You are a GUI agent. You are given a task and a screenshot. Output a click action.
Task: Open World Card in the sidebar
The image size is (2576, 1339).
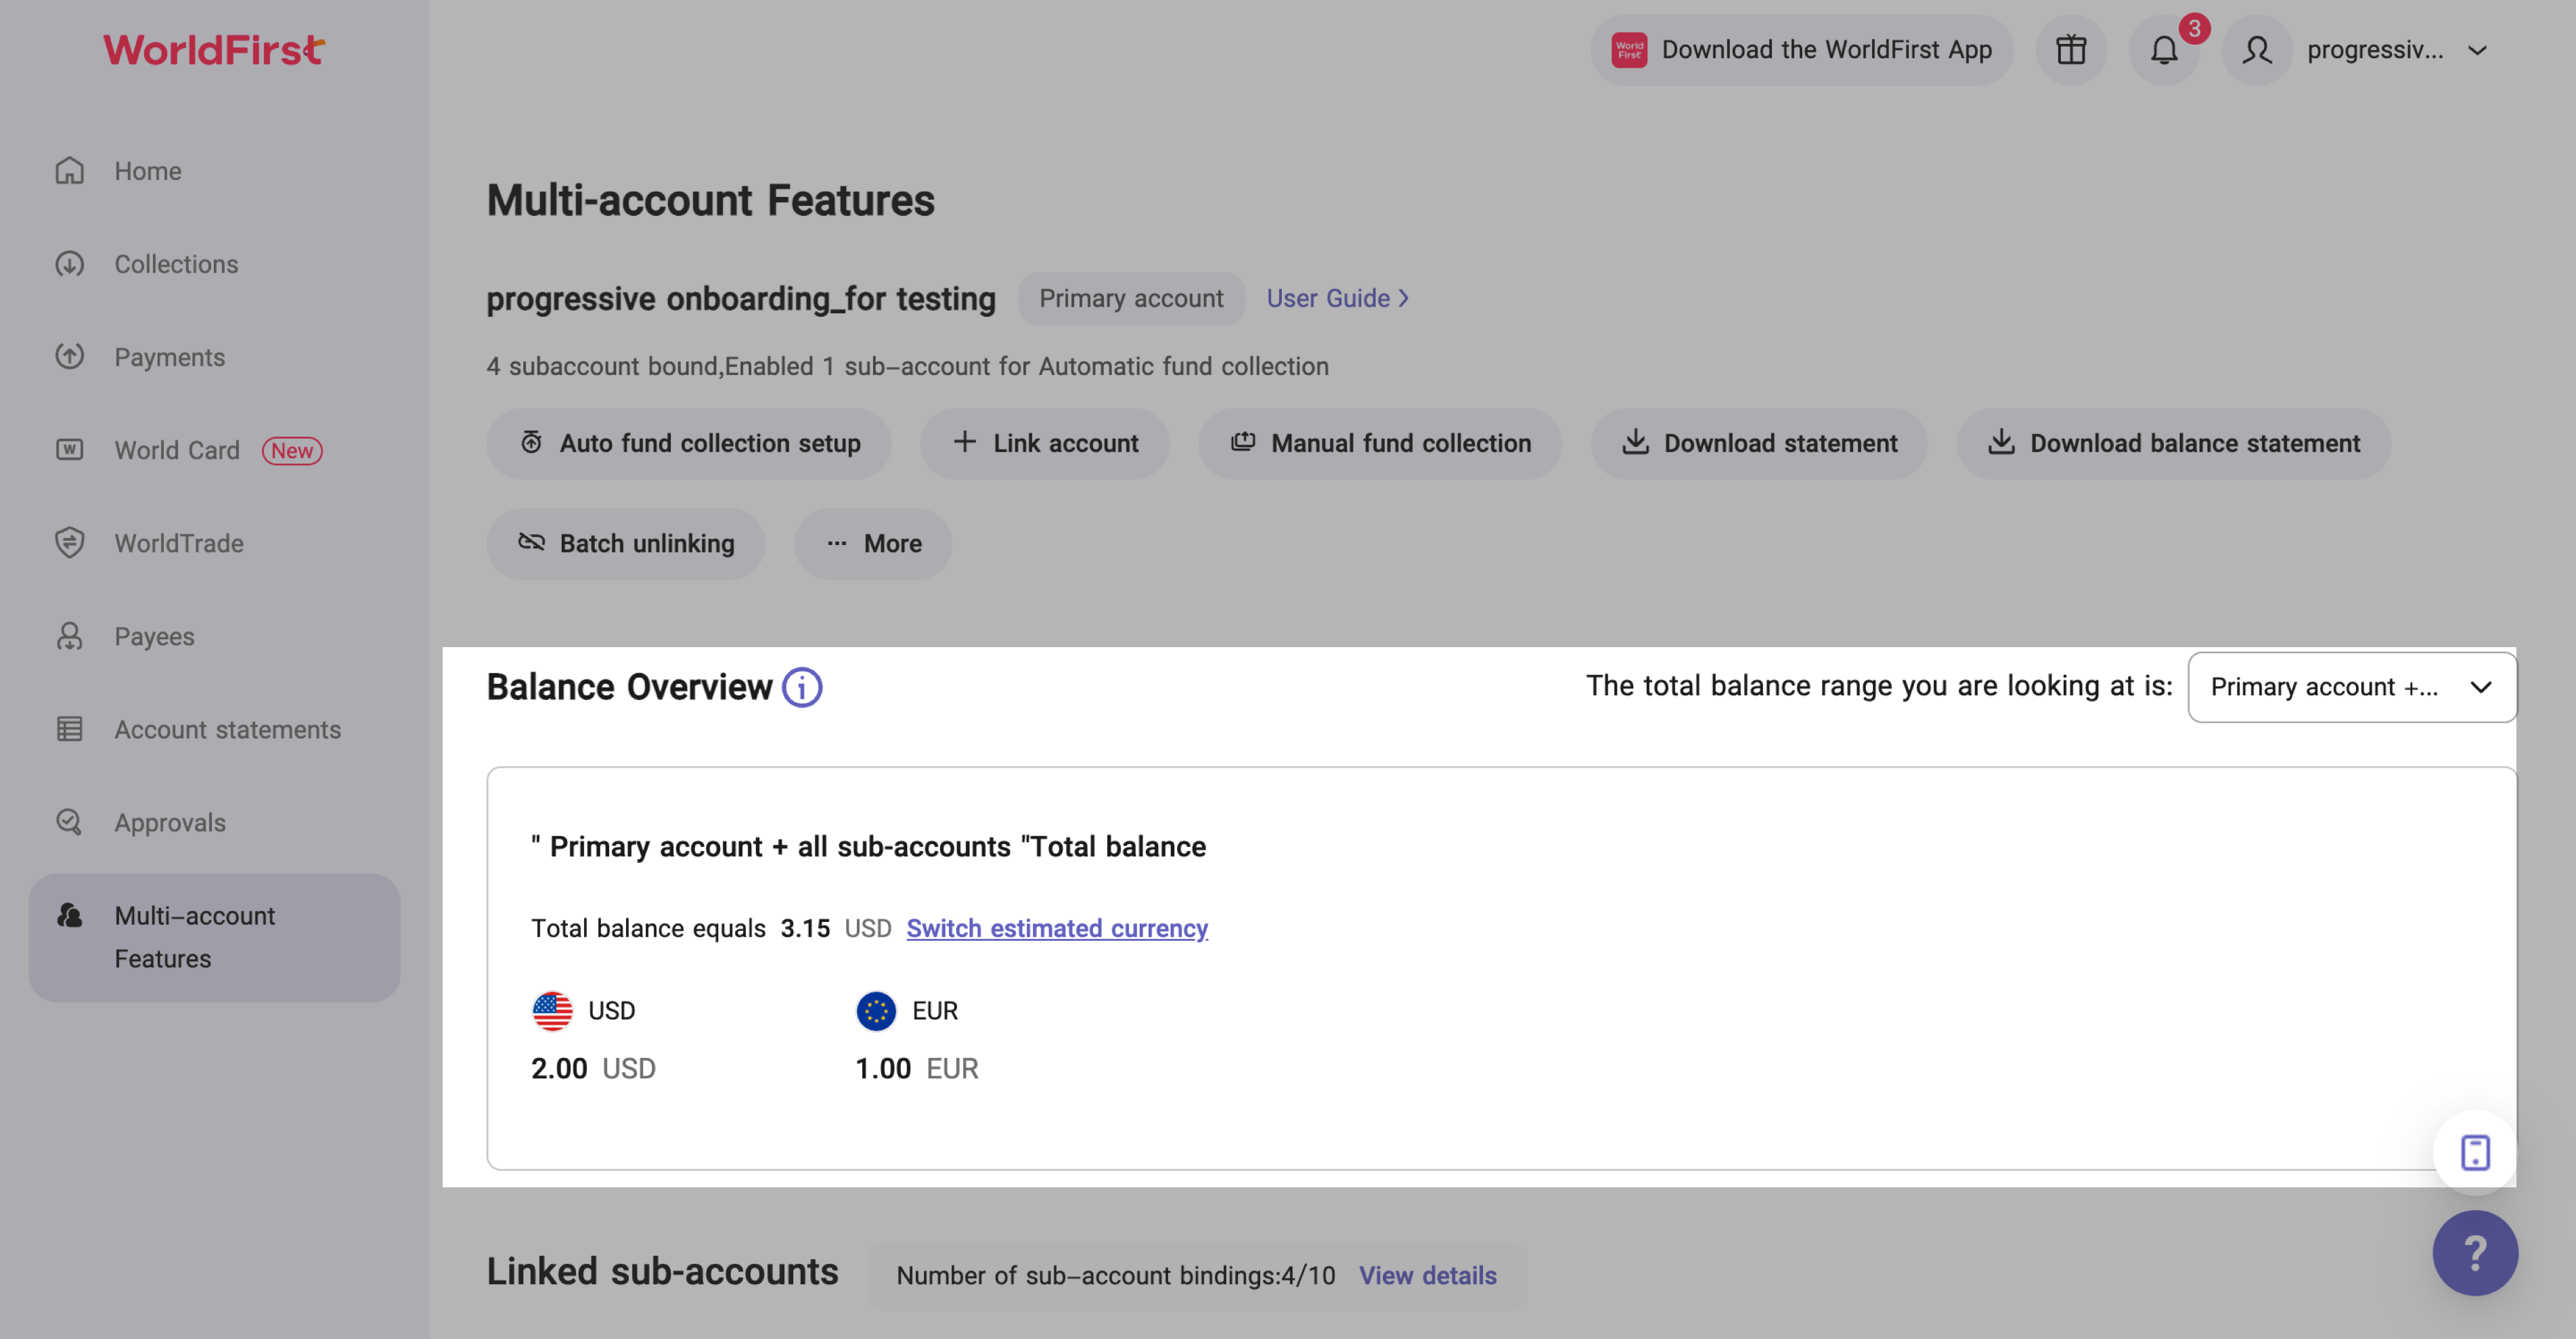pos(177,450)
